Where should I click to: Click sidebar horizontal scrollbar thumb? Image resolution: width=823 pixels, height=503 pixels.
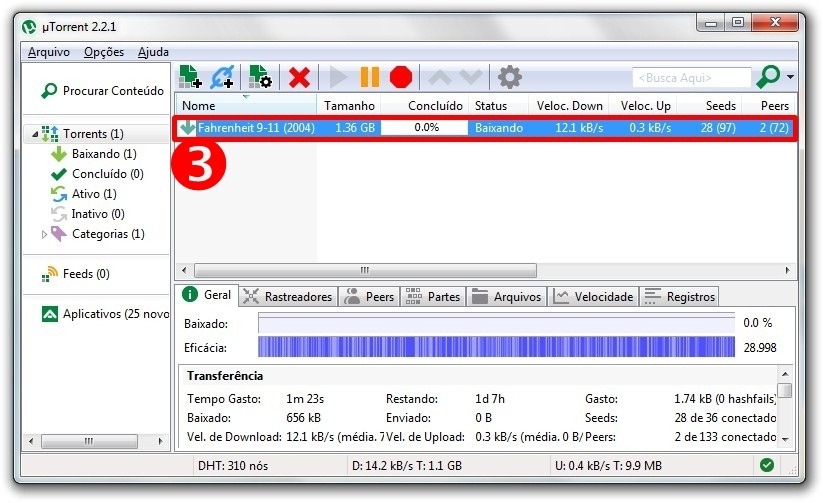[89, 441]
